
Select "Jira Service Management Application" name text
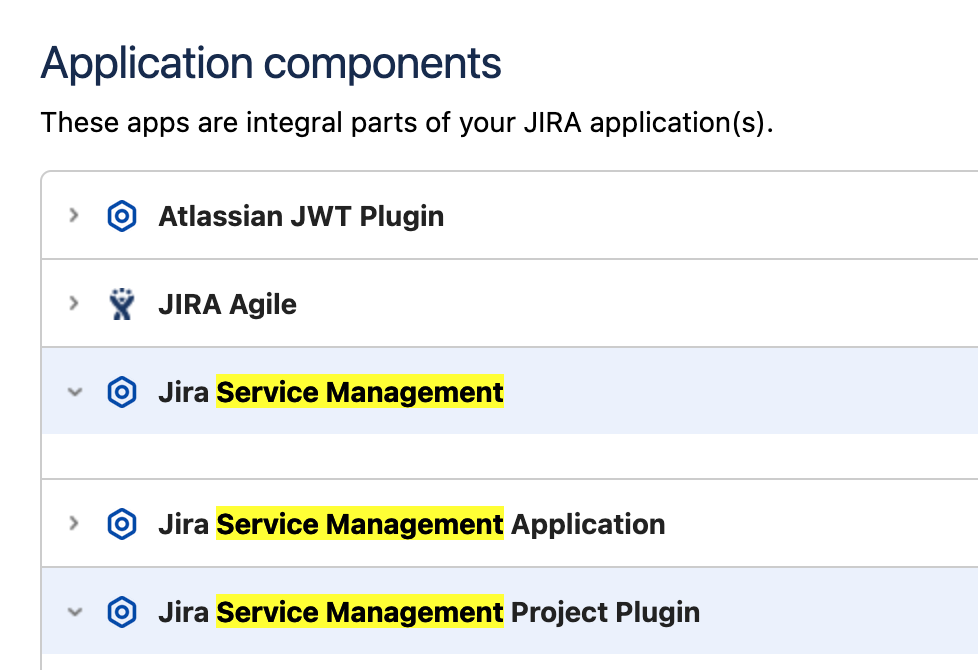(412, 524)
